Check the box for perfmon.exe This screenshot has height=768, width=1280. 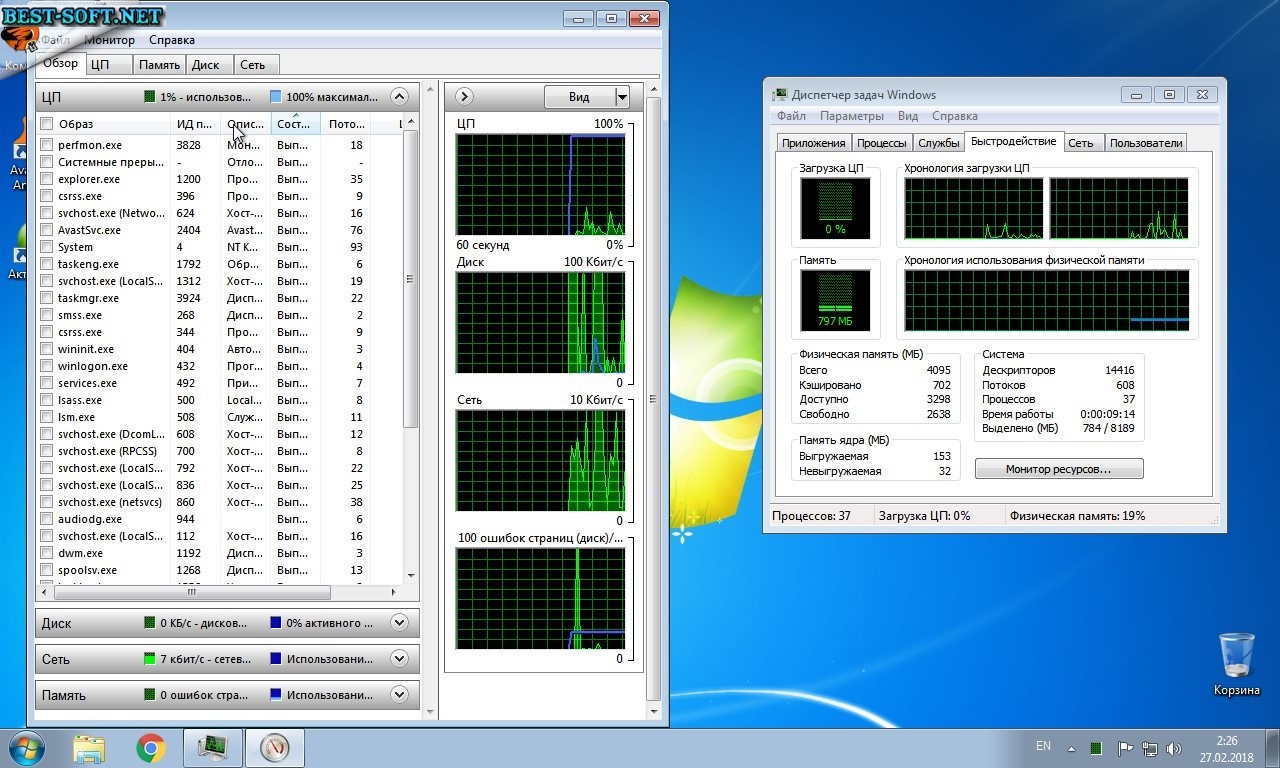(x=47, y=145)
